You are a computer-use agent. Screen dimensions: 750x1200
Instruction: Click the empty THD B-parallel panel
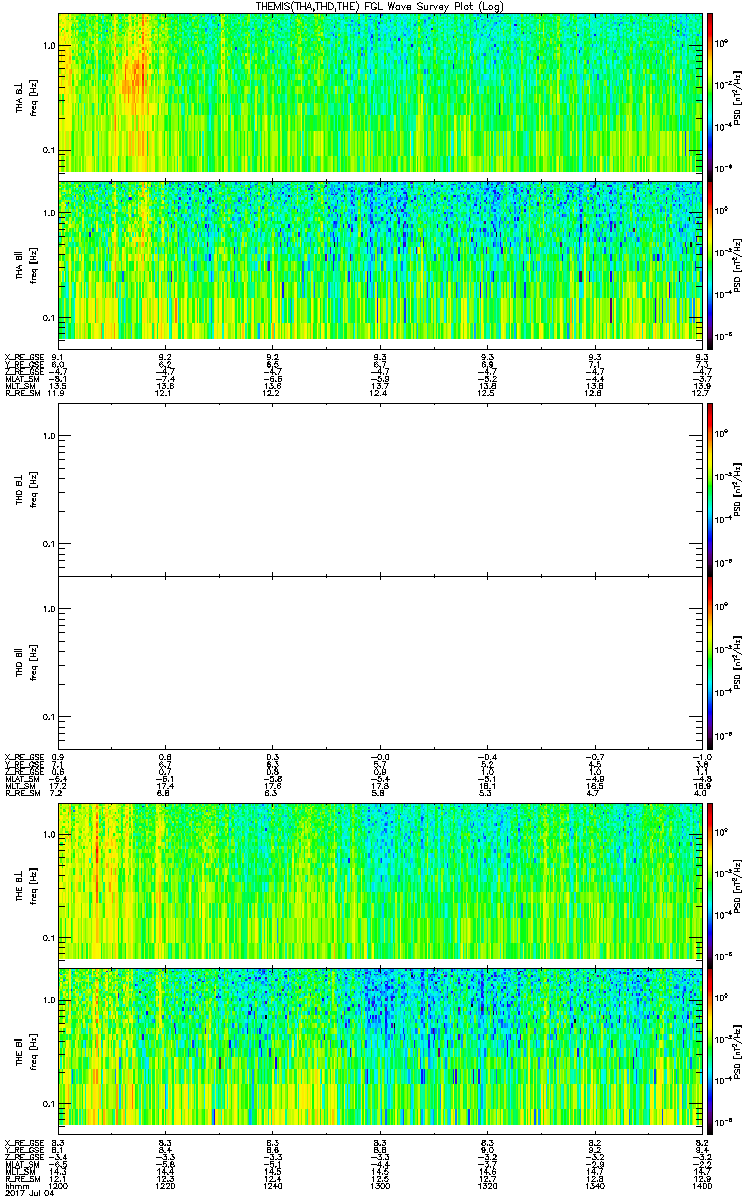click(x=379, y=663)
